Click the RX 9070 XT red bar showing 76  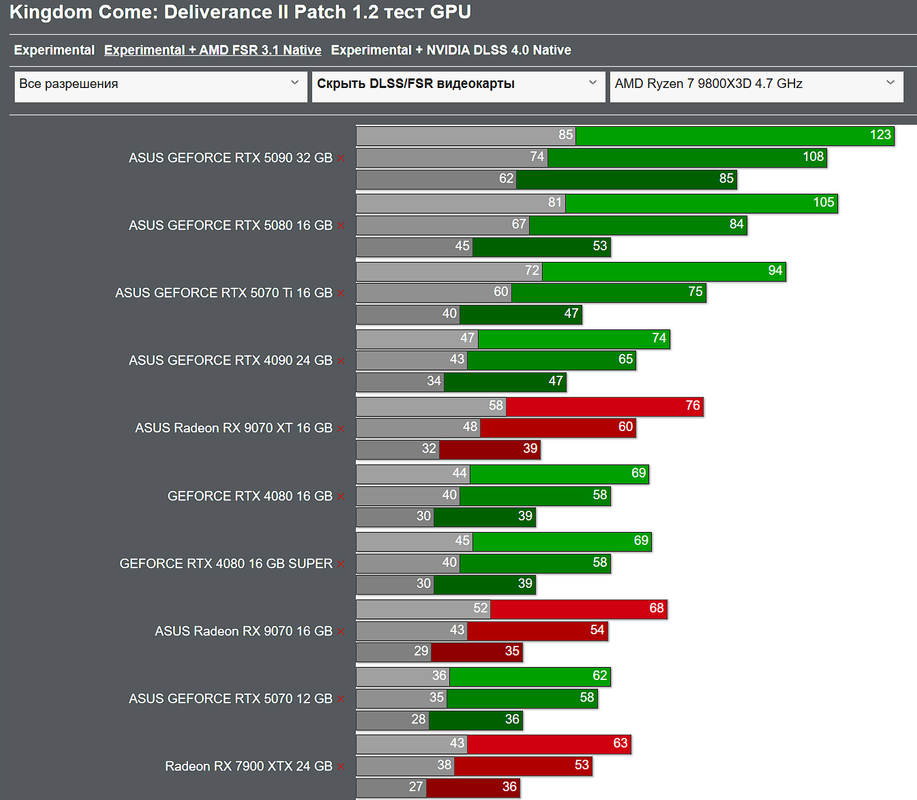click(x=605, y=406)
